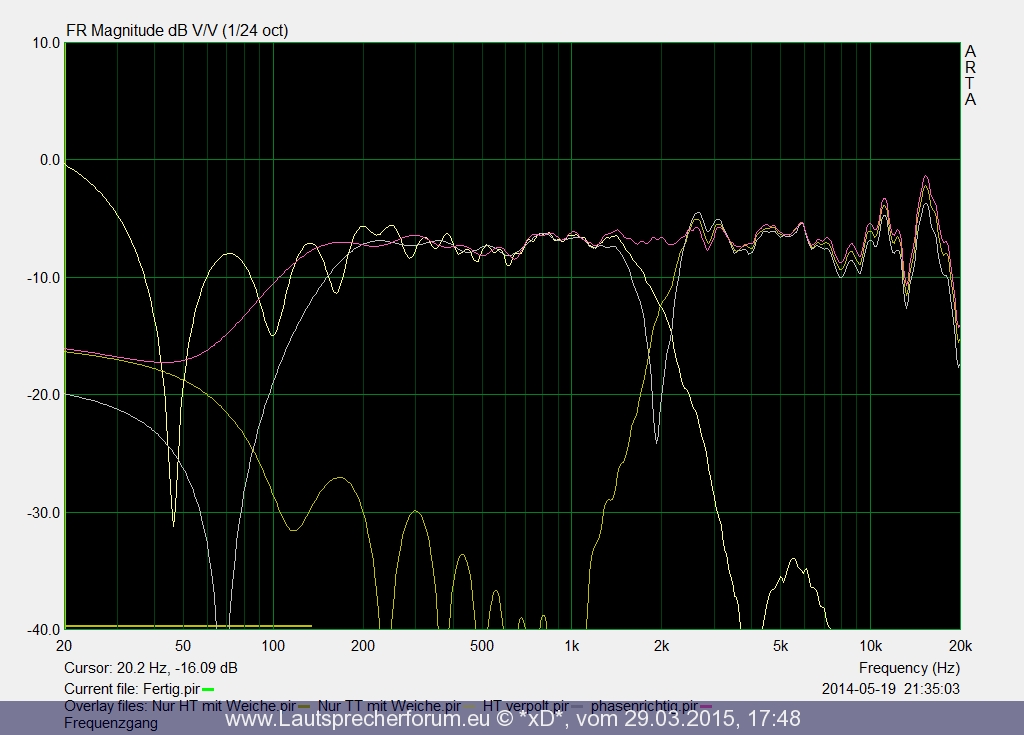Click the FR Magnitude dB V/V graph title
The height and width of the screenshot is (735, 1024).
click(x=177, y=30)
